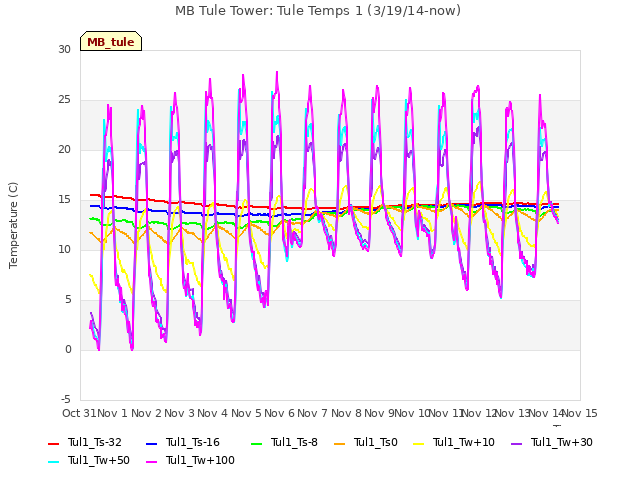Select the Tul1_Ts0 legend label
The height and width of the screenshot is (480, 640).
tap(376, 442)
